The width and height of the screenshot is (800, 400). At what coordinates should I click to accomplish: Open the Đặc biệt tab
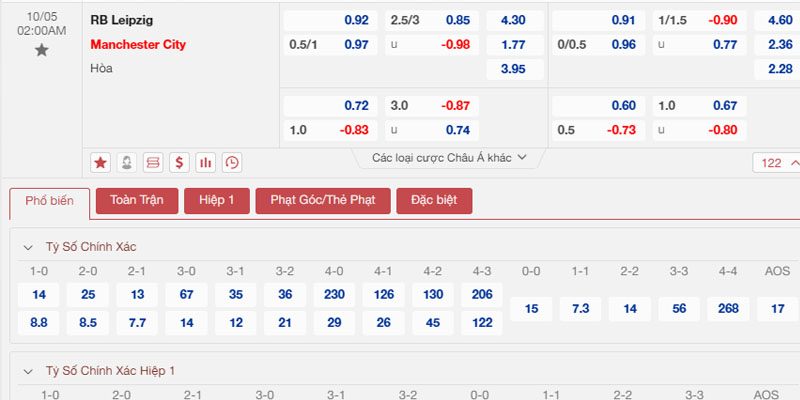pyautogui.click(x=434, y=201)
